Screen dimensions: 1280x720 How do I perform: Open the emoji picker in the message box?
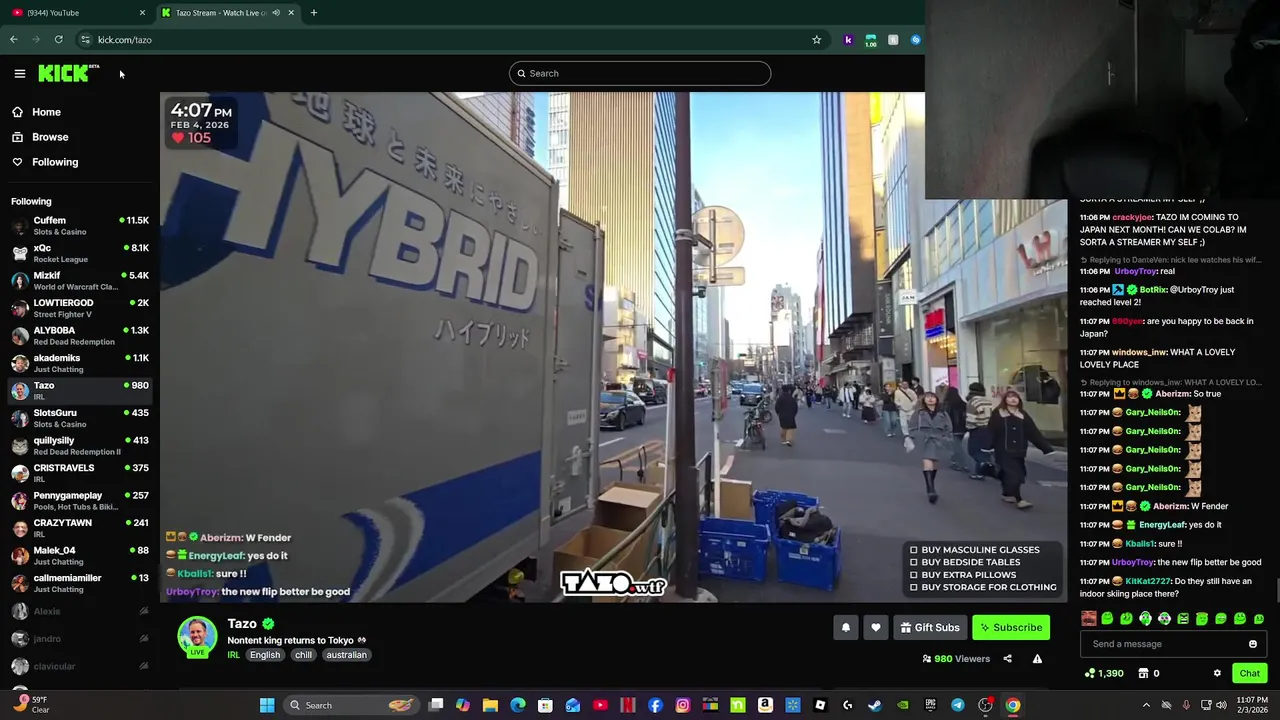[1253, 644]
